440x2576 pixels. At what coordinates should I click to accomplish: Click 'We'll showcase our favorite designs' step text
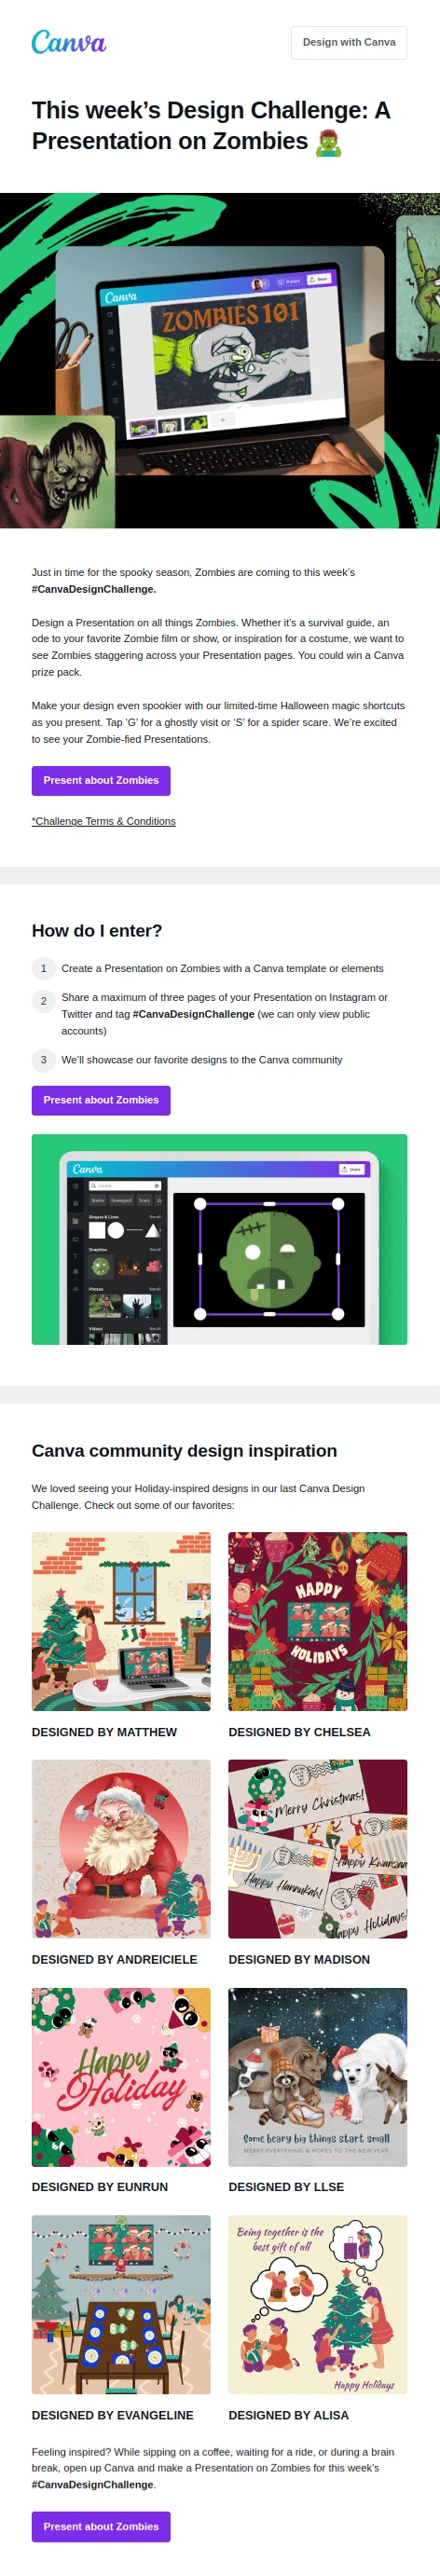coord(202,1060)
